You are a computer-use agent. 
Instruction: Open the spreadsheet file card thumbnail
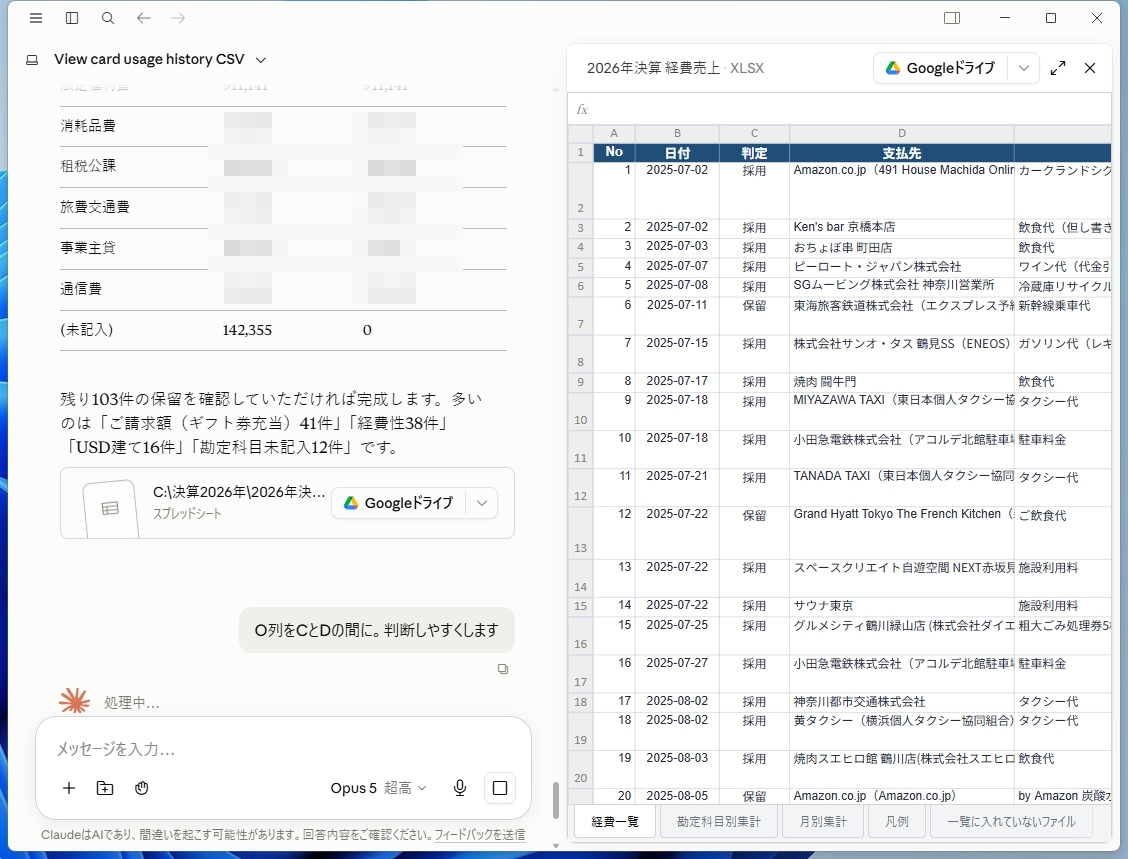(110, 508)
